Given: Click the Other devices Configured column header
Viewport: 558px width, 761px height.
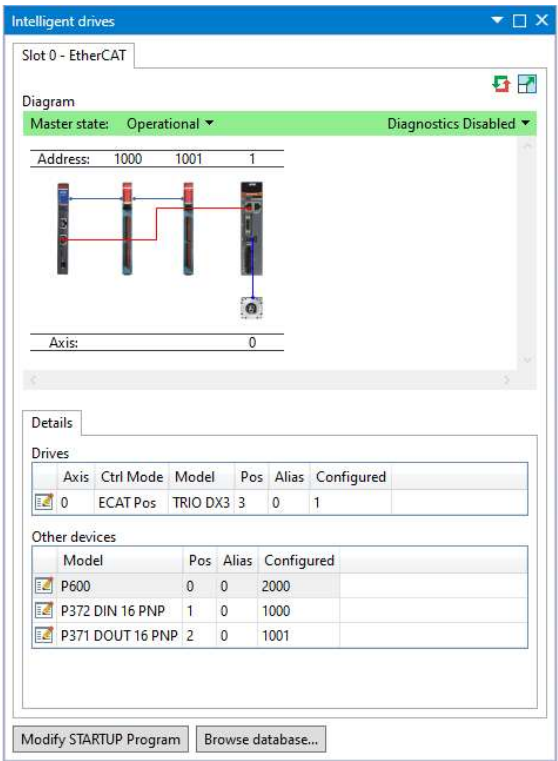Looking at the screenshot, I should coord(299,560).
